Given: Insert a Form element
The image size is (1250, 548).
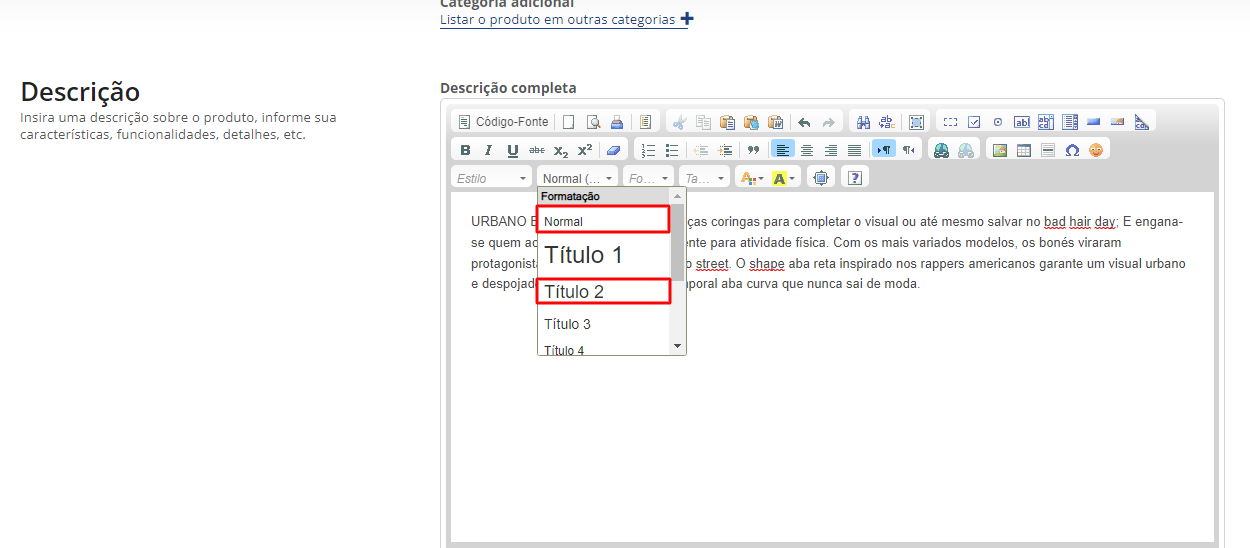Looking at the screenshot, I should [950, 122].
